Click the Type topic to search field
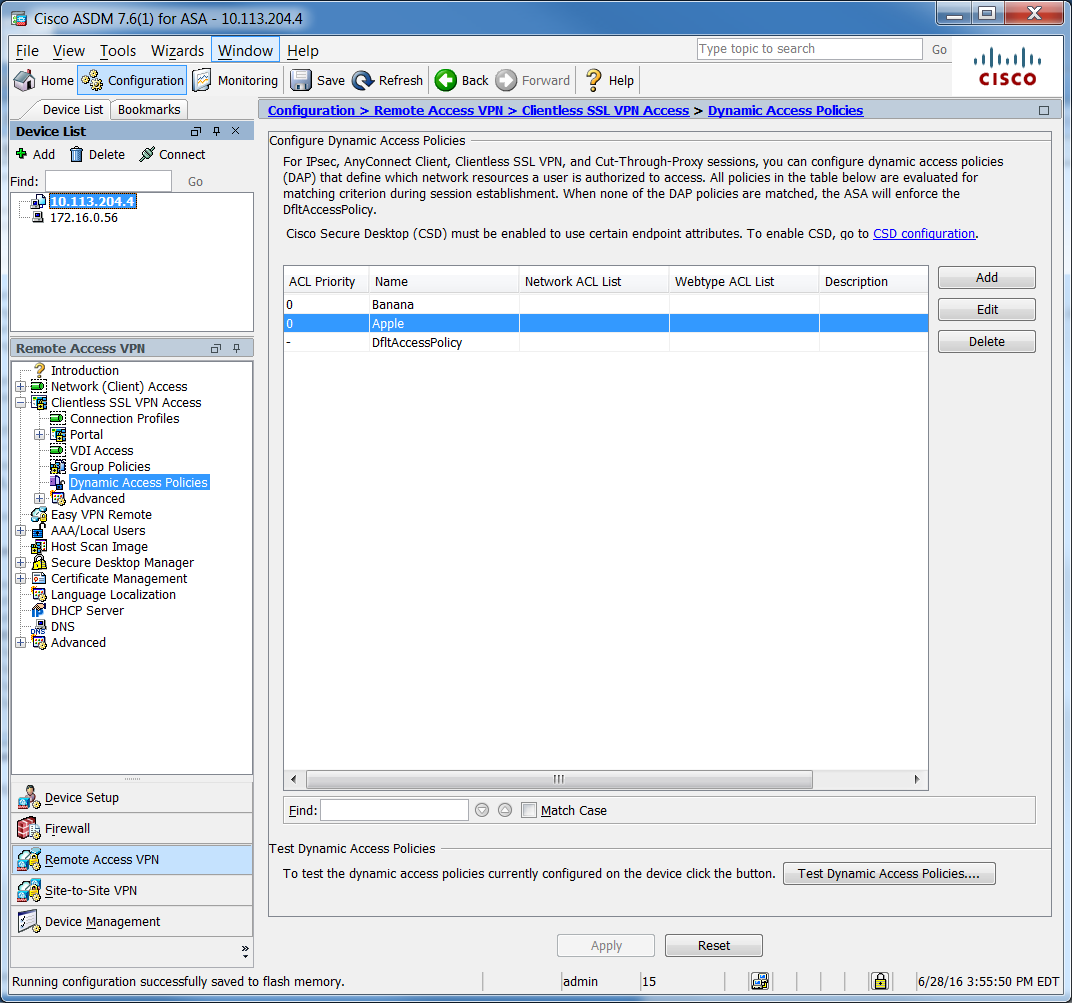 (x=808, y=49)
